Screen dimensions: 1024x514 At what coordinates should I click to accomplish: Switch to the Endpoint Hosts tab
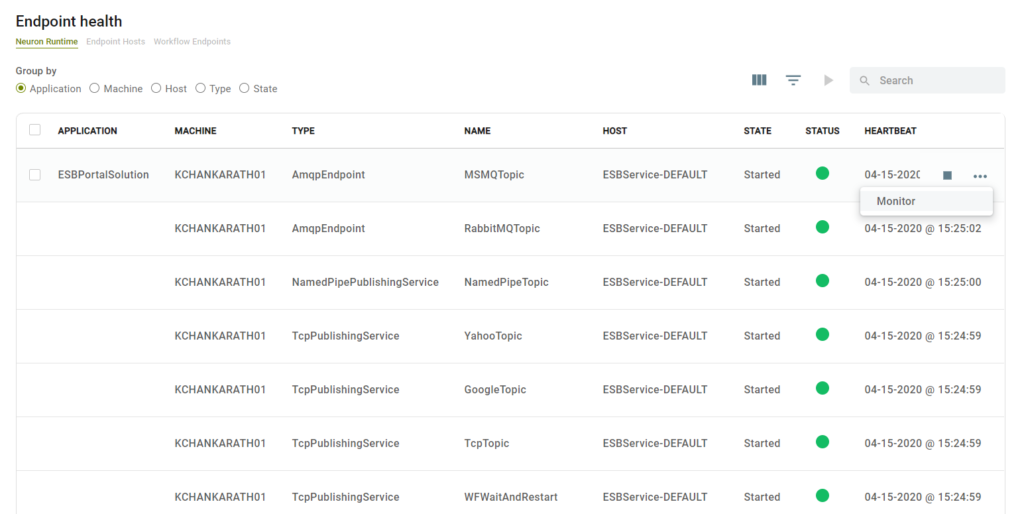tap(115, 42)
